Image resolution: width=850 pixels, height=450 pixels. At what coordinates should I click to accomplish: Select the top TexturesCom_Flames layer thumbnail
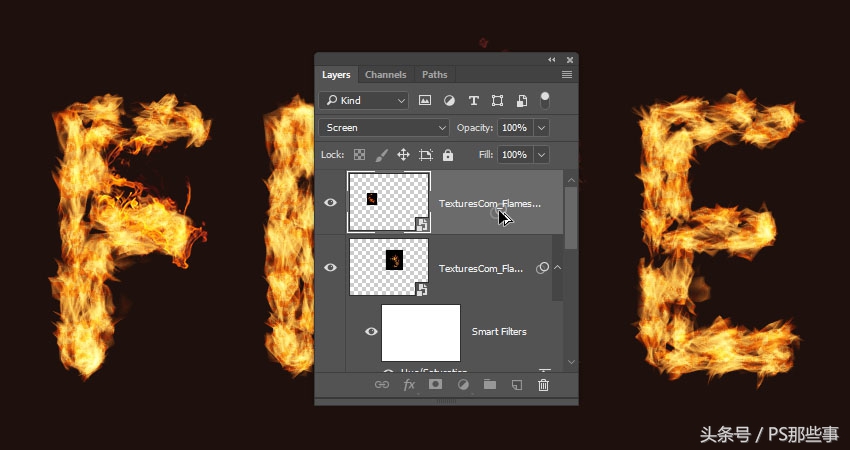click(389, 202)
